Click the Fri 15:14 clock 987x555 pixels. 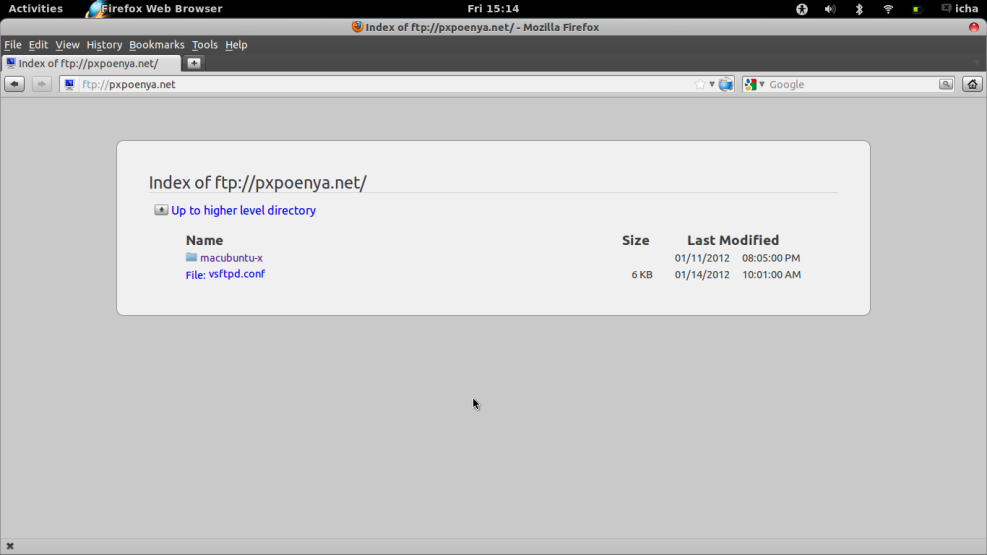tap(493, 9)
